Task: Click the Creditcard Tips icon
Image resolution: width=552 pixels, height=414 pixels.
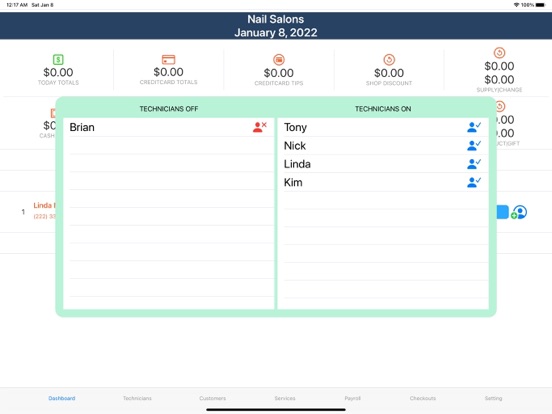Action: [279, 59]
